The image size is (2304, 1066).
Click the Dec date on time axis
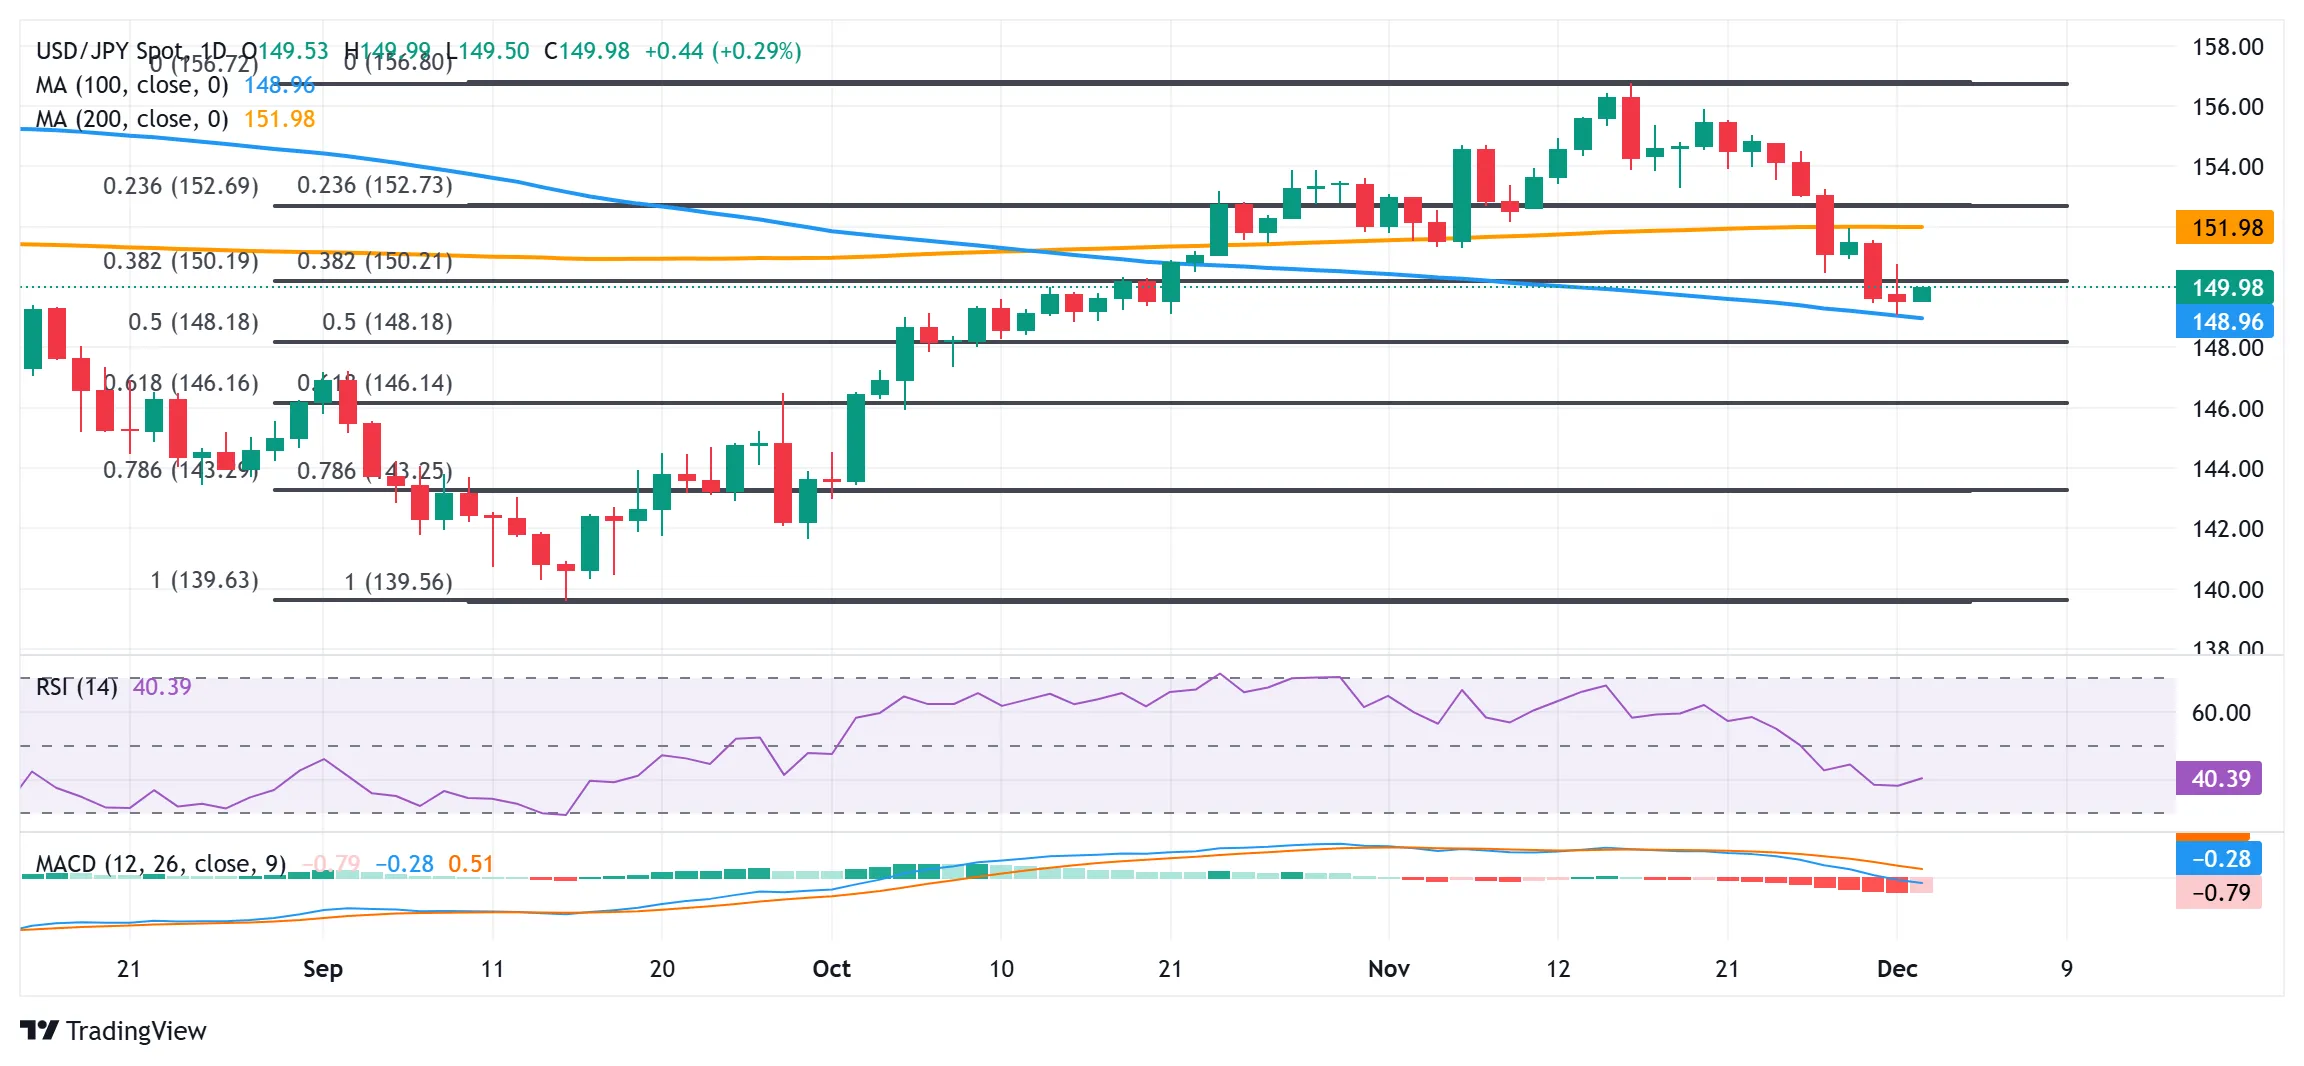tap(1897, 968)
